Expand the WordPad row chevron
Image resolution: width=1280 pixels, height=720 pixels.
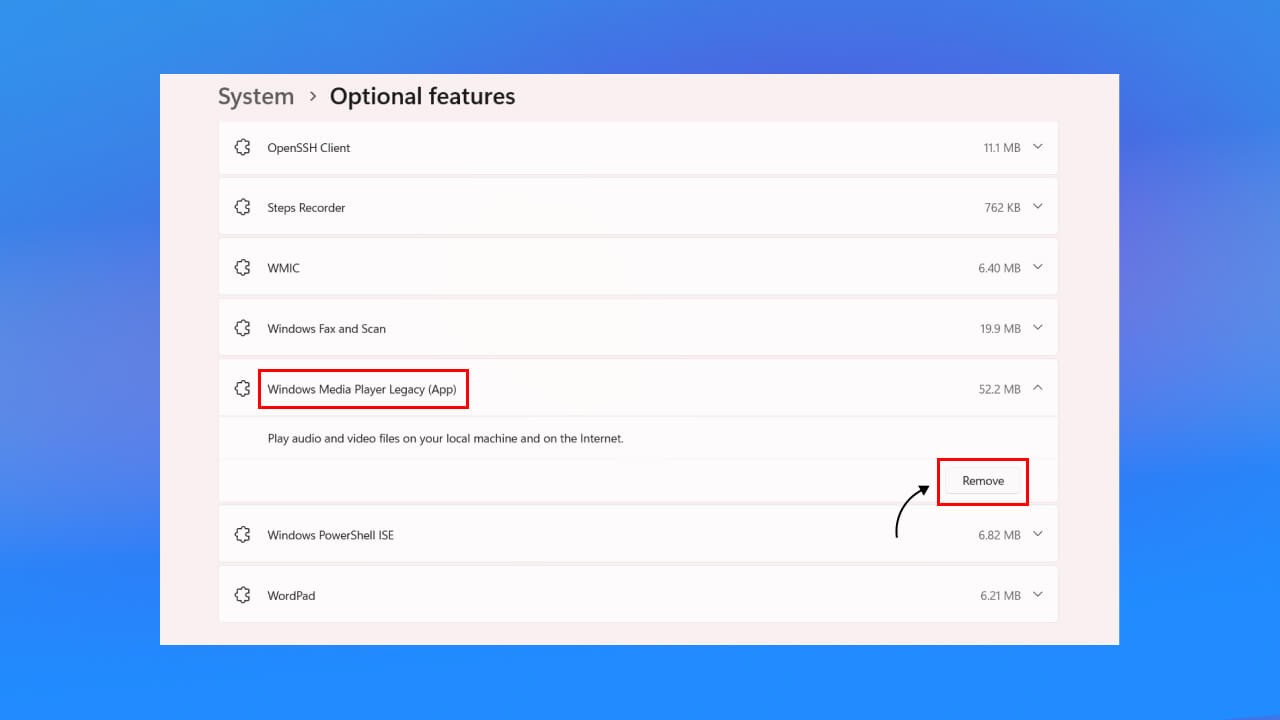1037,595
